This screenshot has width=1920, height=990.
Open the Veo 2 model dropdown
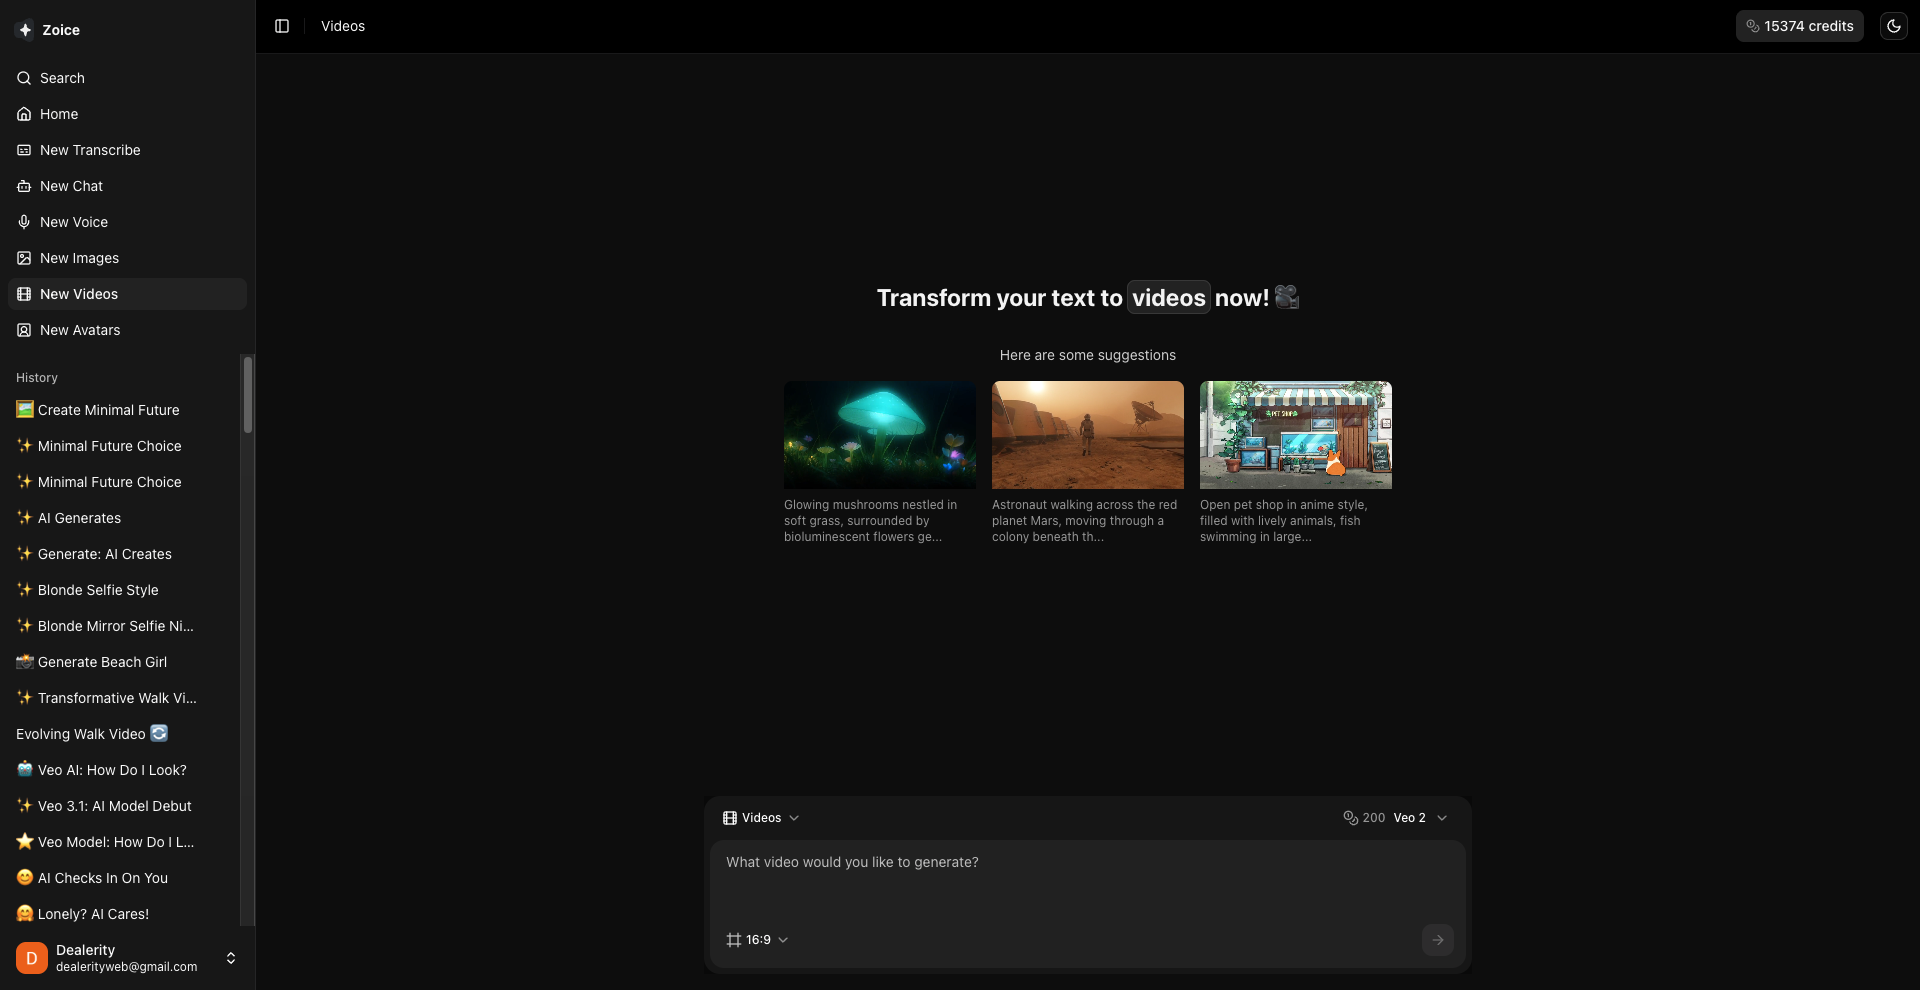[x=1418, y=817]
